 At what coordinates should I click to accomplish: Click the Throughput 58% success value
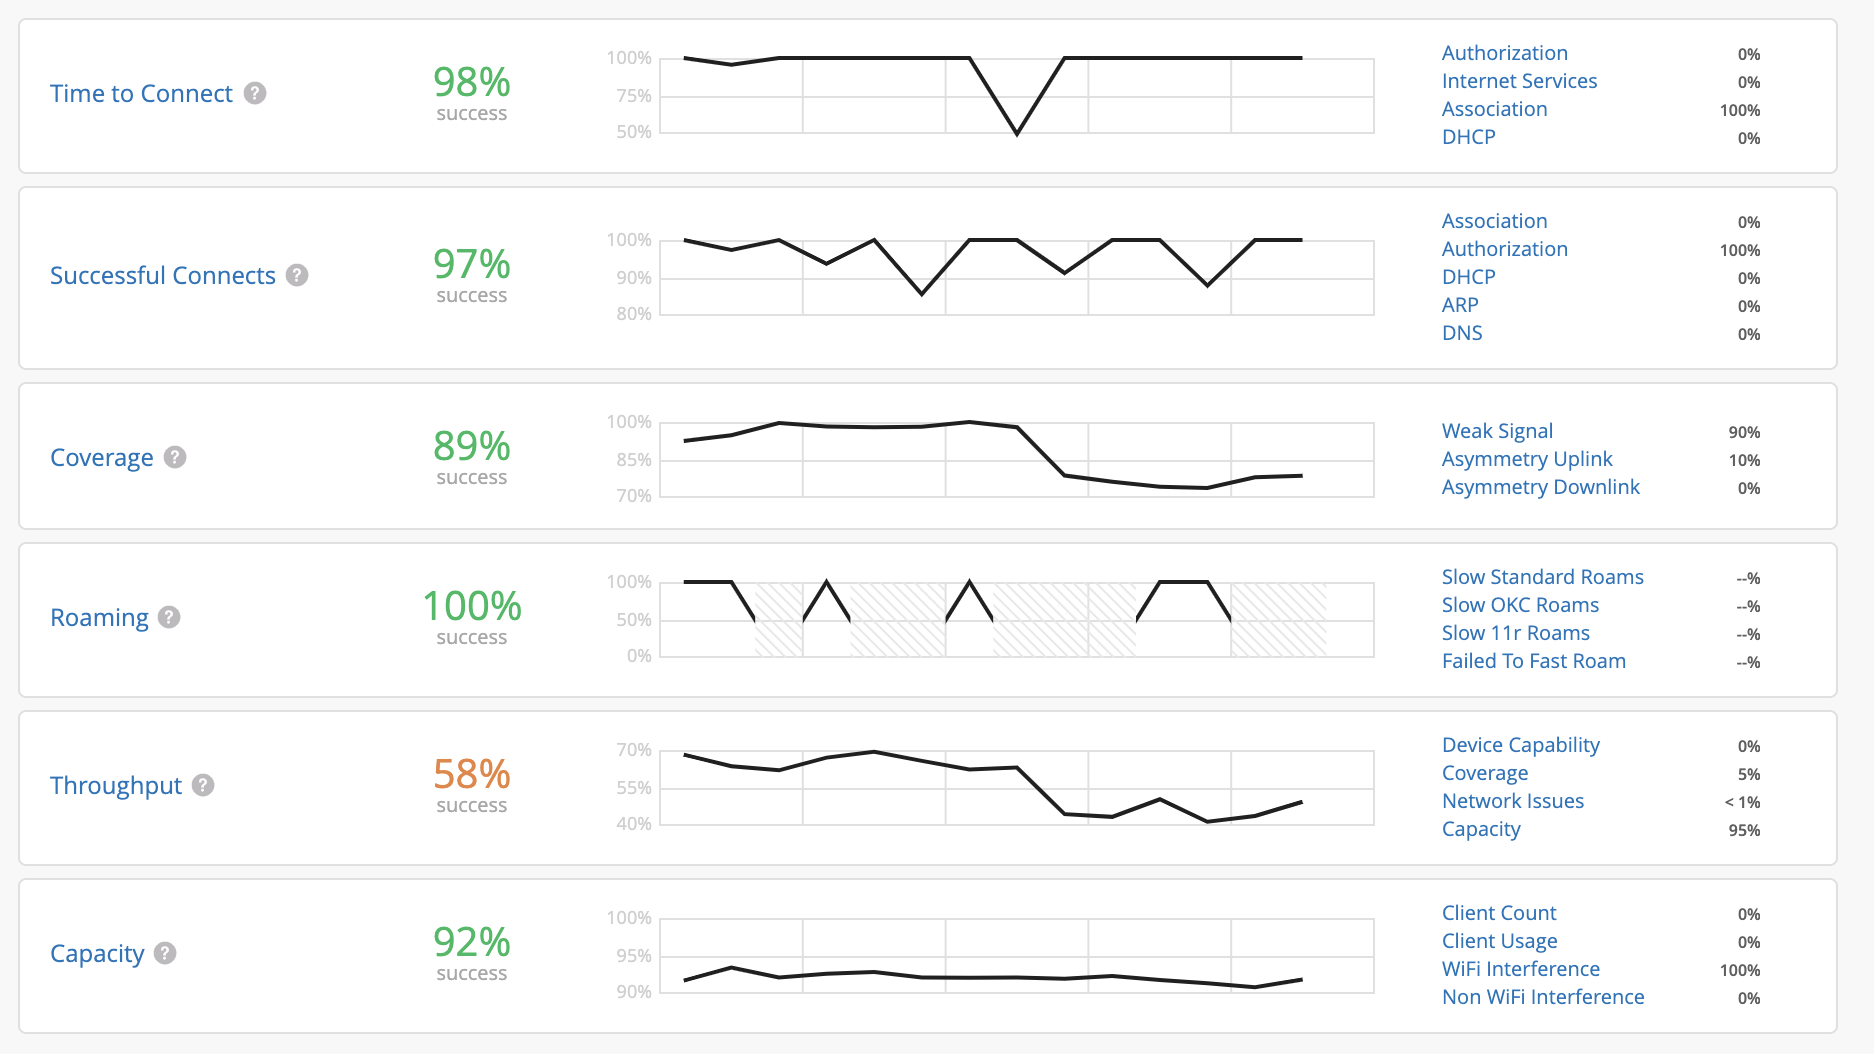click(x=472, y=775)
